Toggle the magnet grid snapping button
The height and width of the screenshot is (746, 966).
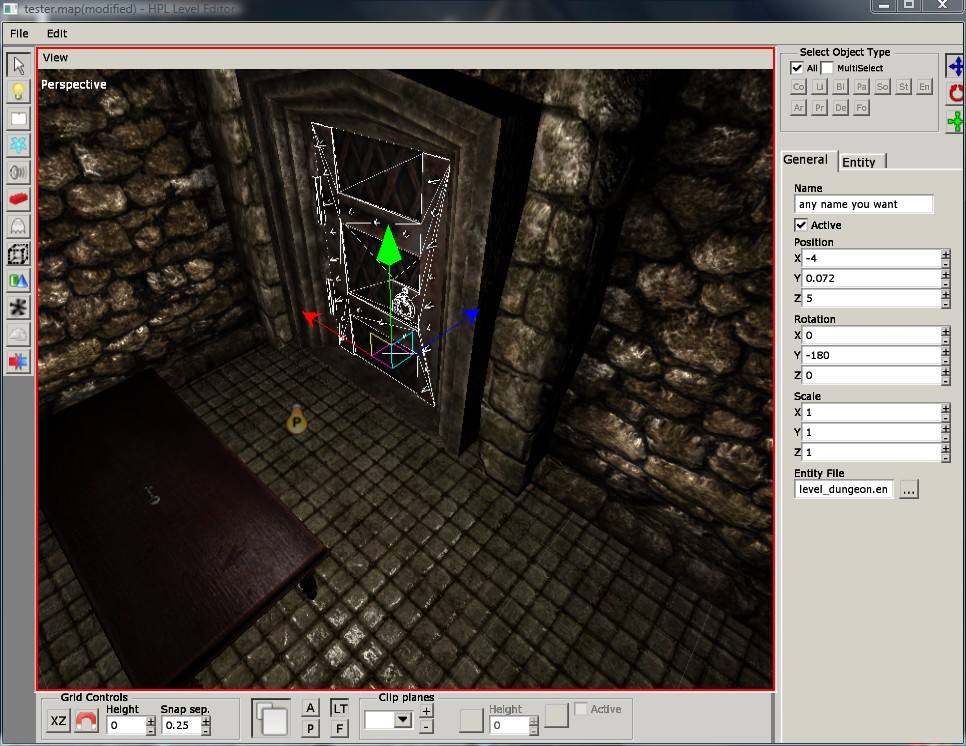click(87, 721)
